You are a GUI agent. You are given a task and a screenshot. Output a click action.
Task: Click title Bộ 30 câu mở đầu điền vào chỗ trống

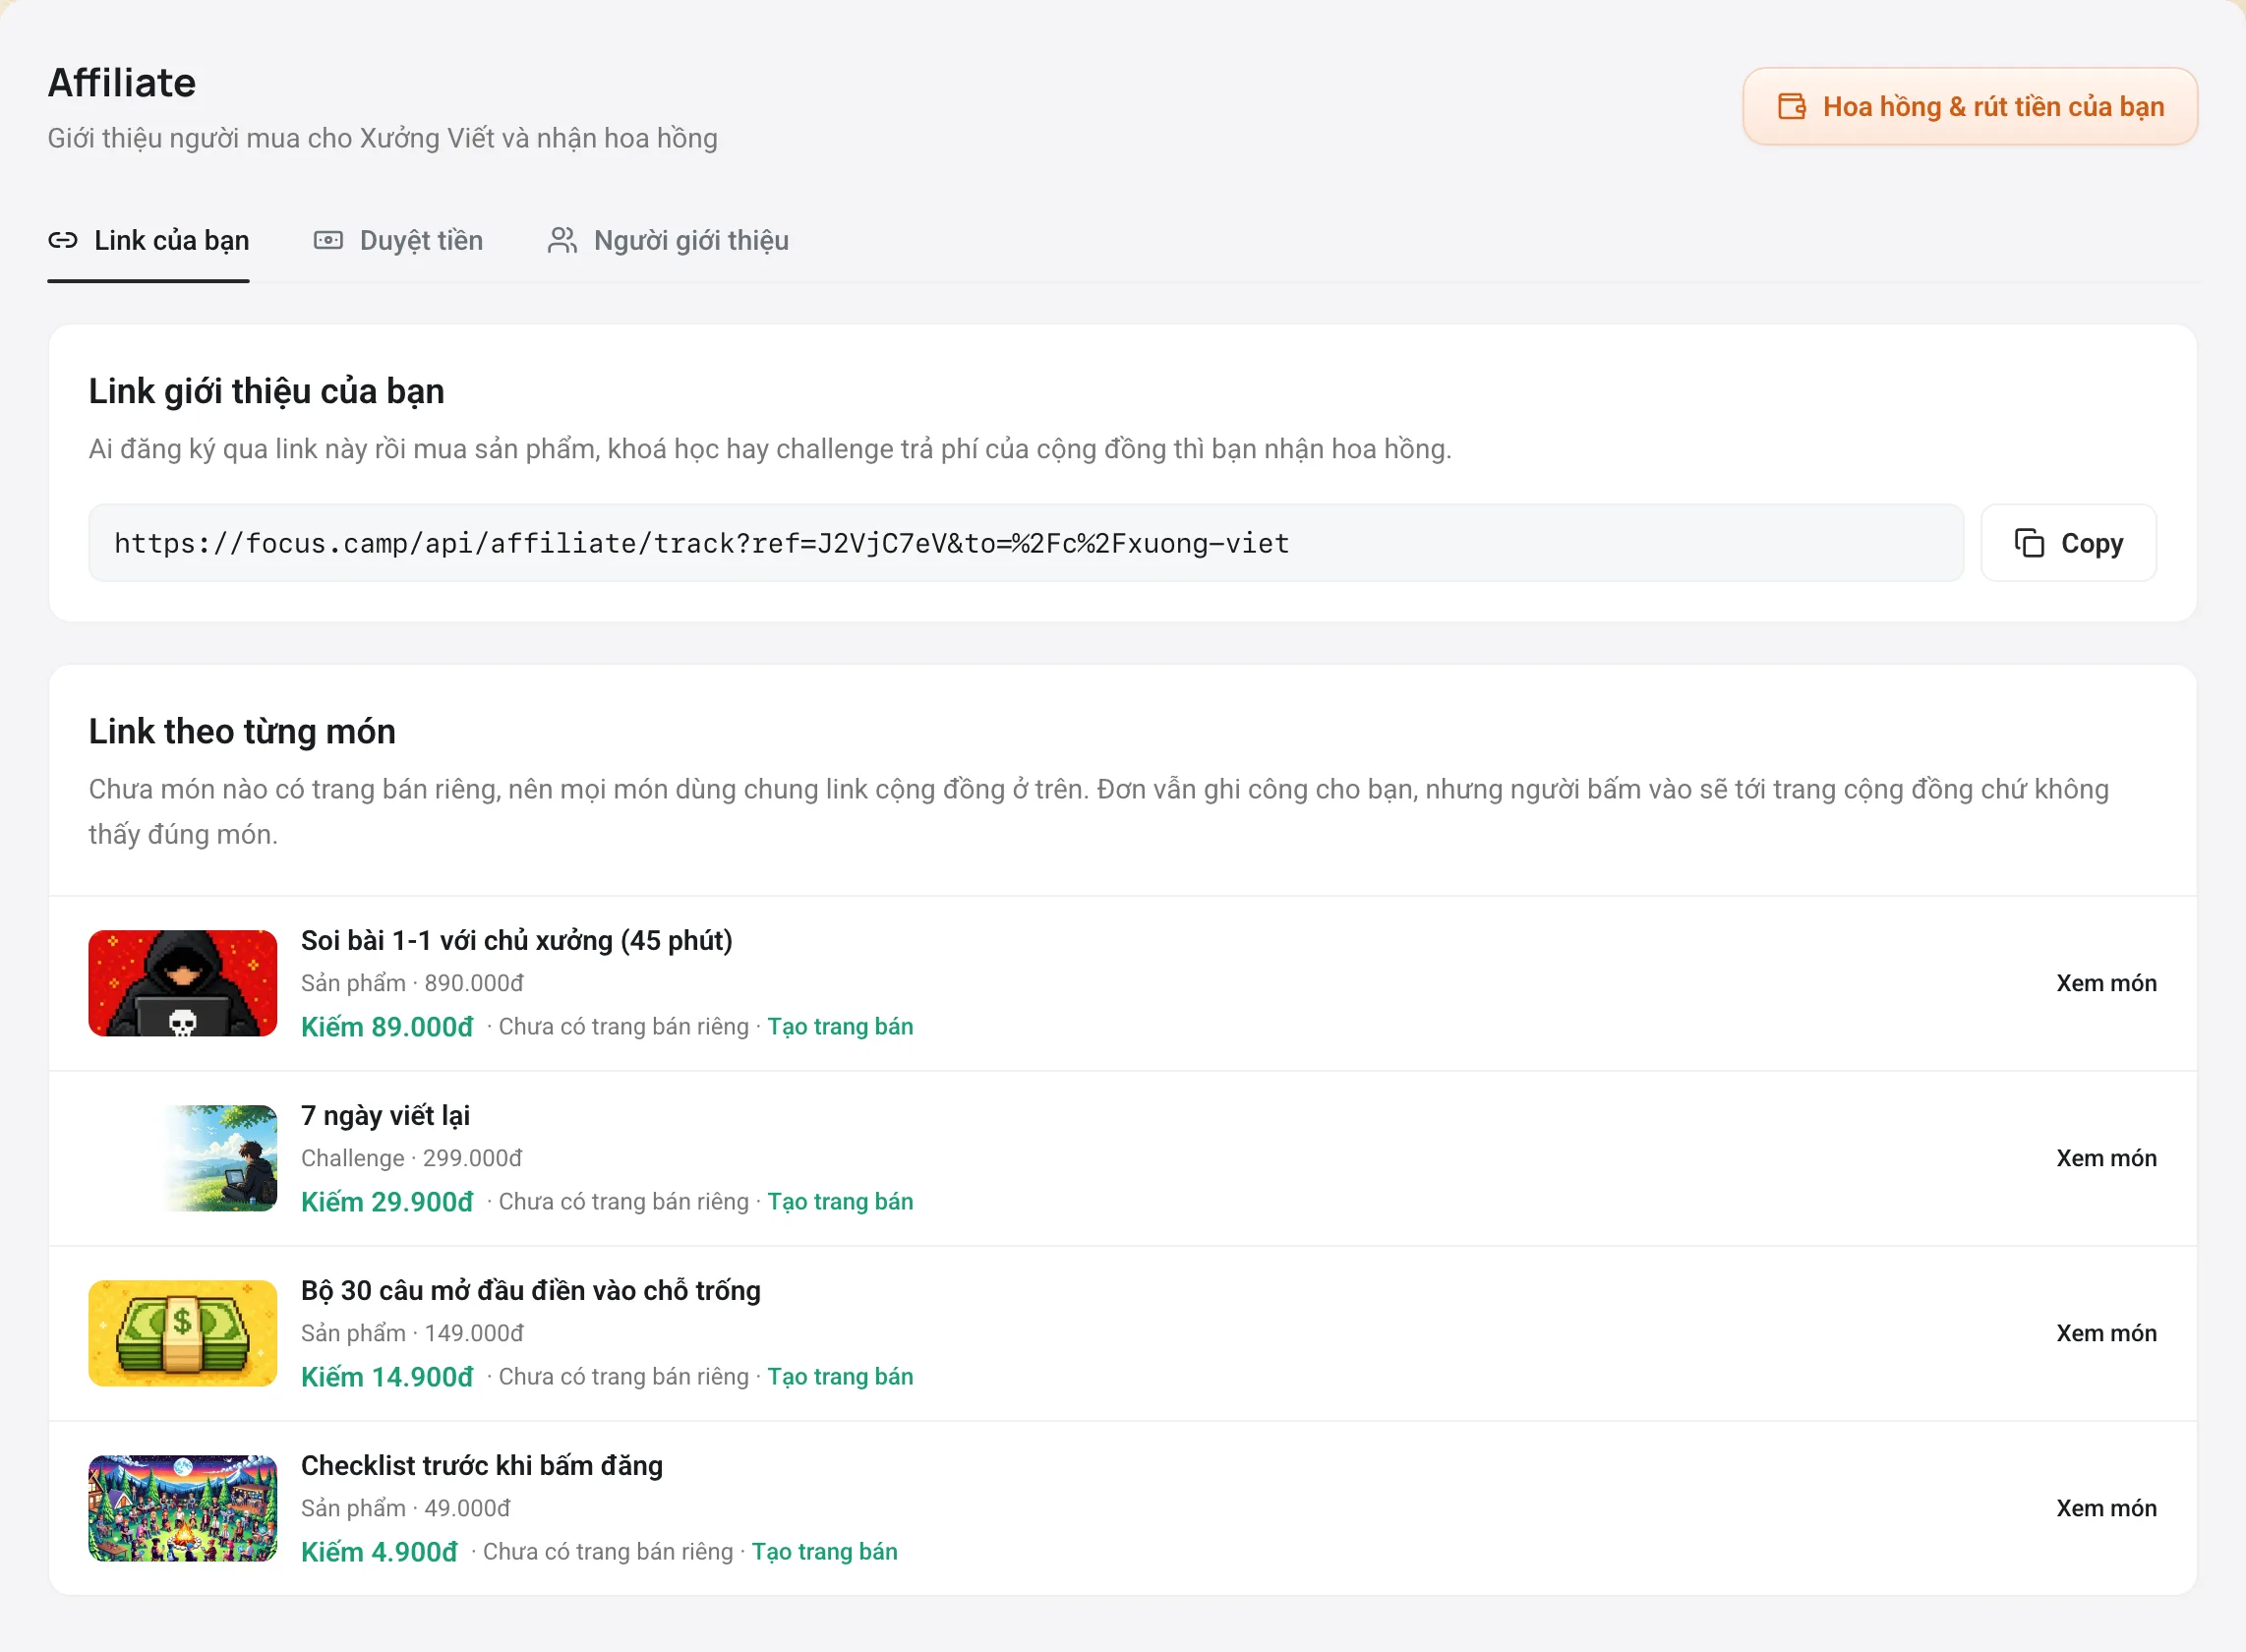[531, 1291]
